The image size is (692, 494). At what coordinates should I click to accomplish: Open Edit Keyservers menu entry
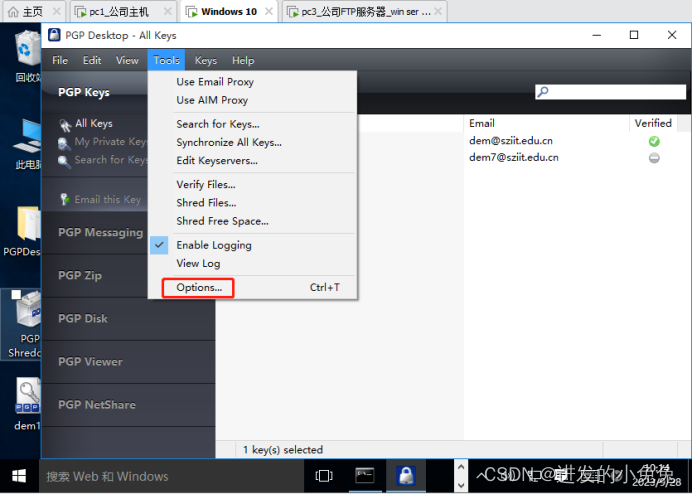pos(252,161)
